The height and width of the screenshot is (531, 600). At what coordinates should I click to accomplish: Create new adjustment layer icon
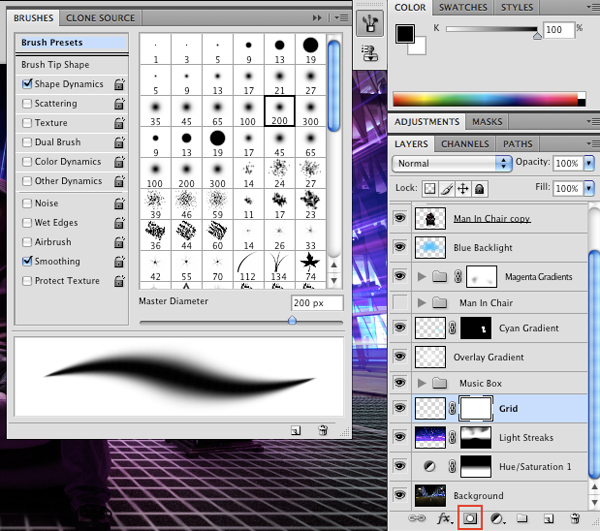[496, 518]
